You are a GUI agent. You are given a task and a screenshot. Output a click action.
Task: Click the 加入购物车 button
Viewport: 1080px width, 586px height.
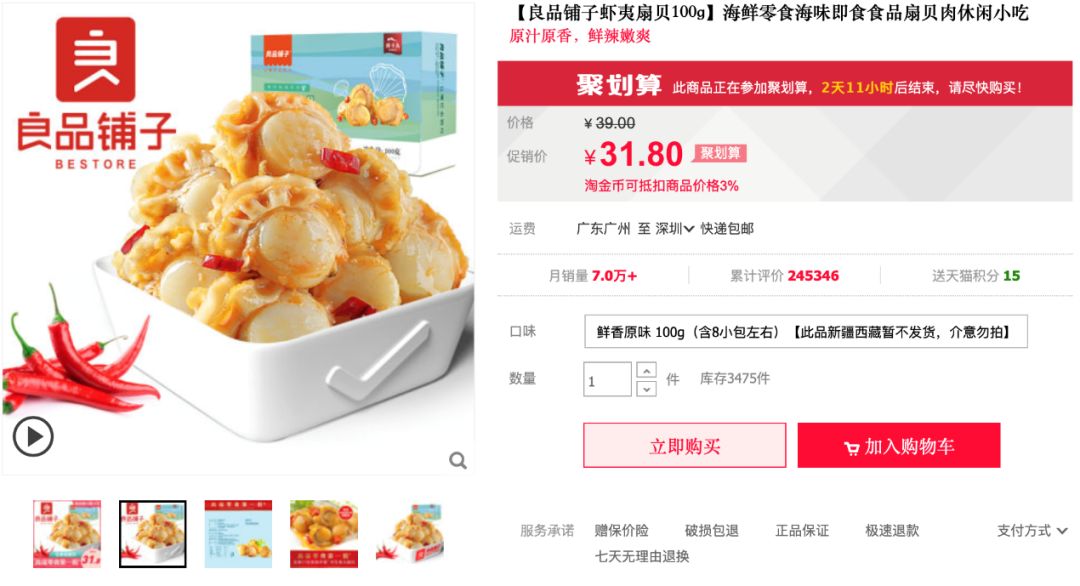(x=899, y=446)
